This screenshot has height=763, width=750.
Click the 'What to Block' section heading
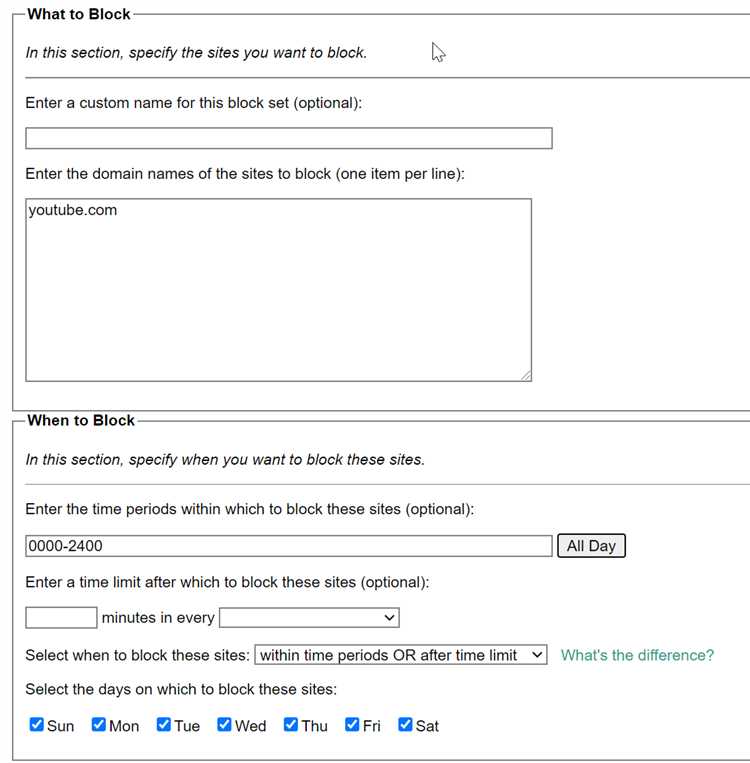pos(79,14)
